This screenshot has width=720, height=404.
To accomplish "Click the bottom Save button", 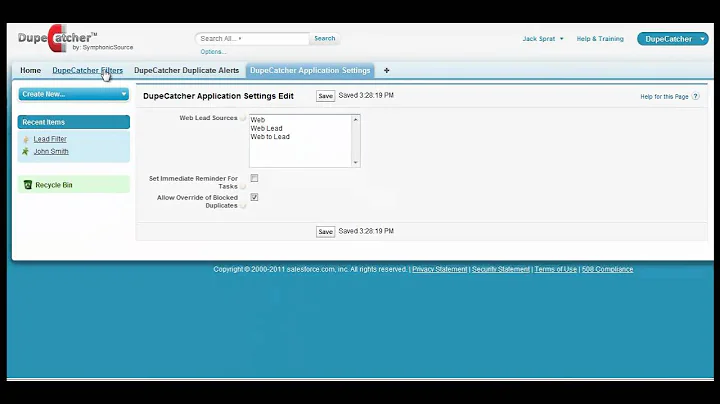I will (326, 232).
